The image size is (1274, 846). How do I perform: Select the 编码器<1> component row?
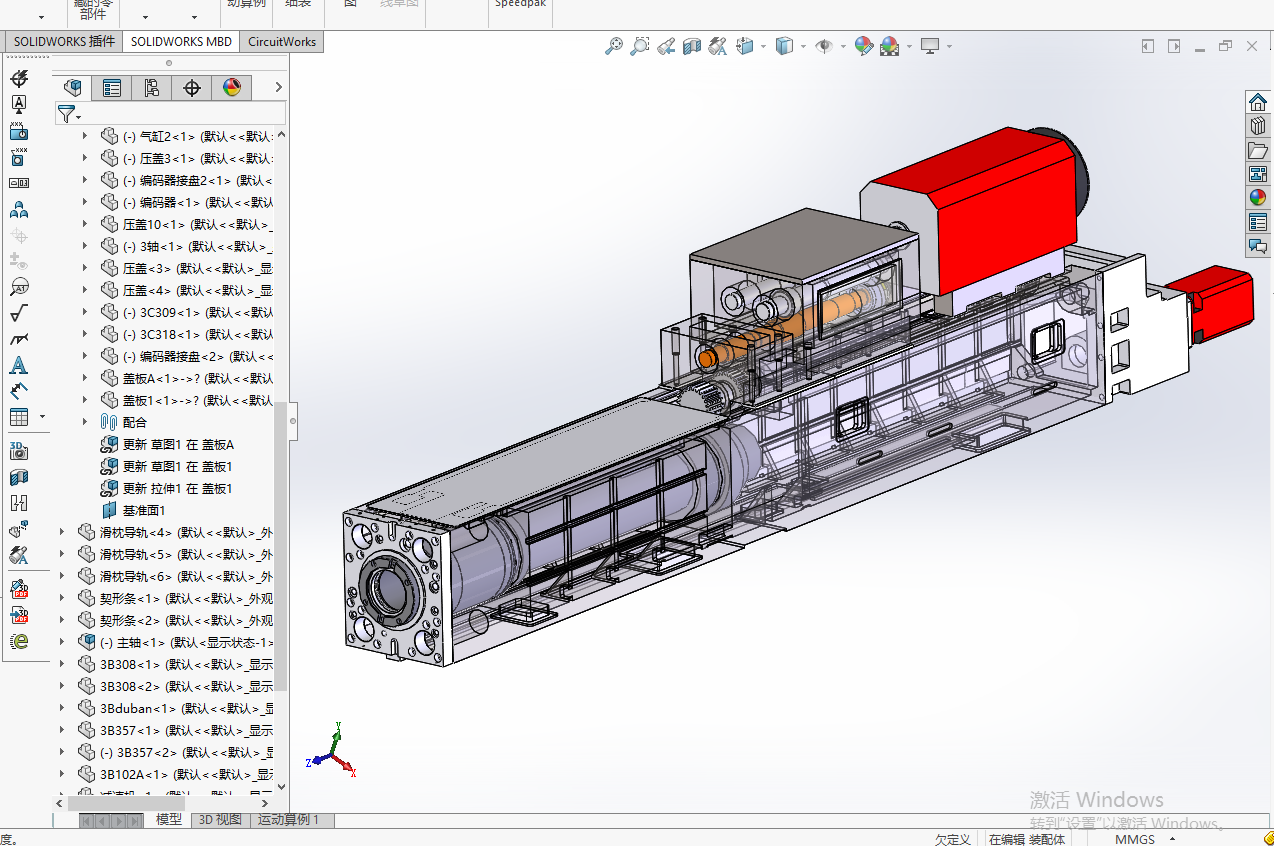tap(187, 202)
